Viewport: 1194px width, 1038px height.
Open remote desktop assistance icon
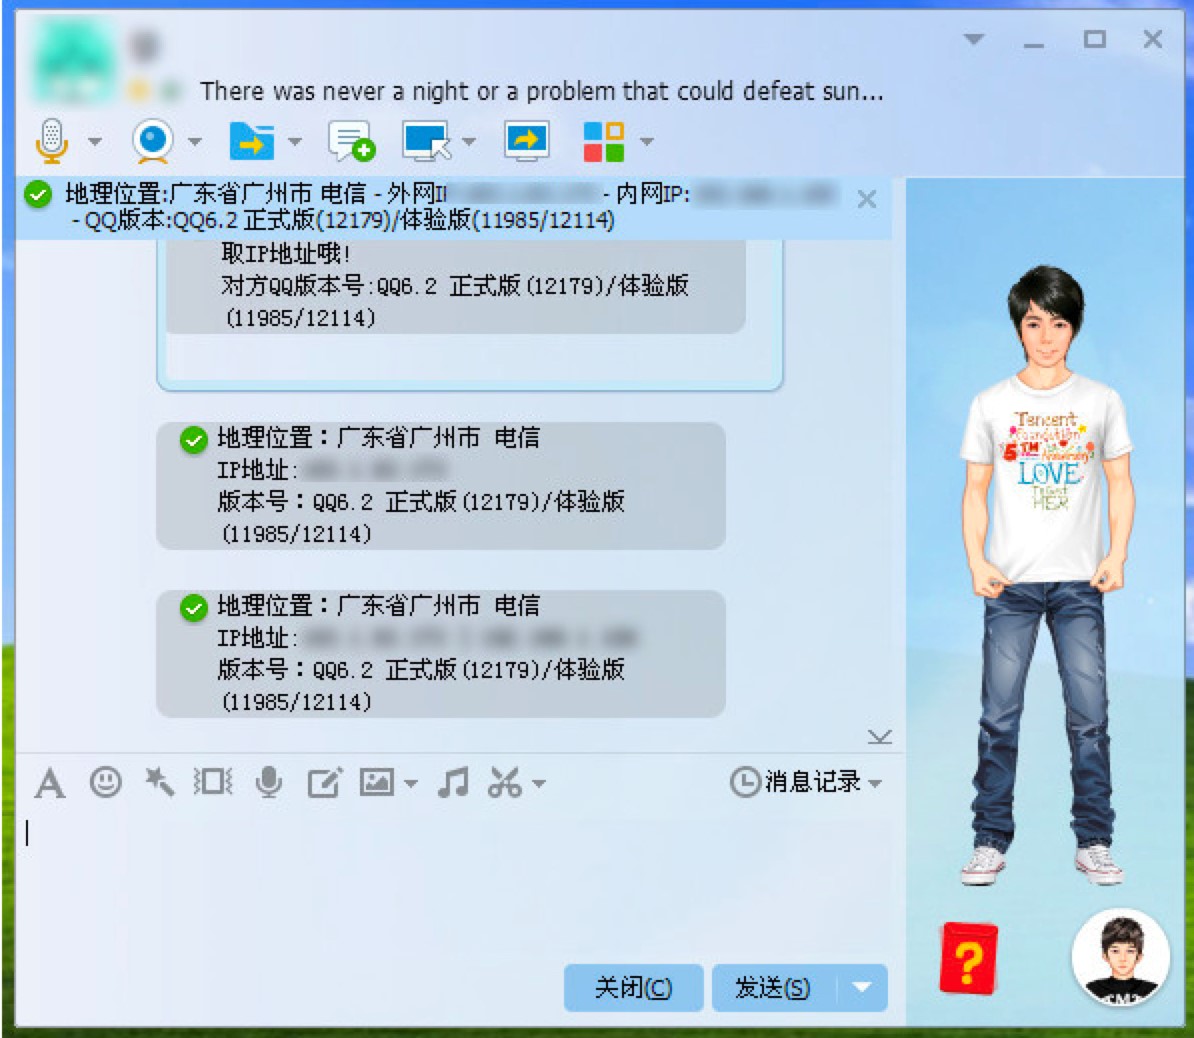click(x=427, y=141)
